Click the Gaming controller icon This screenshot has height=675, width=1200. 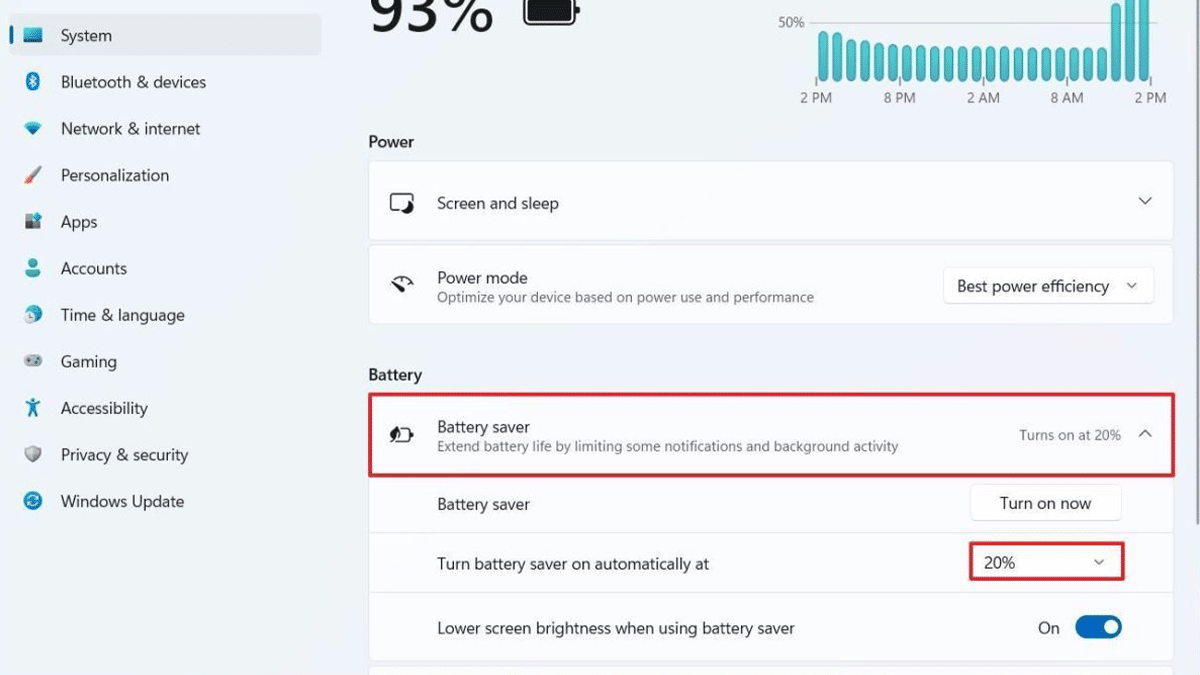click(x=33, y=361)
